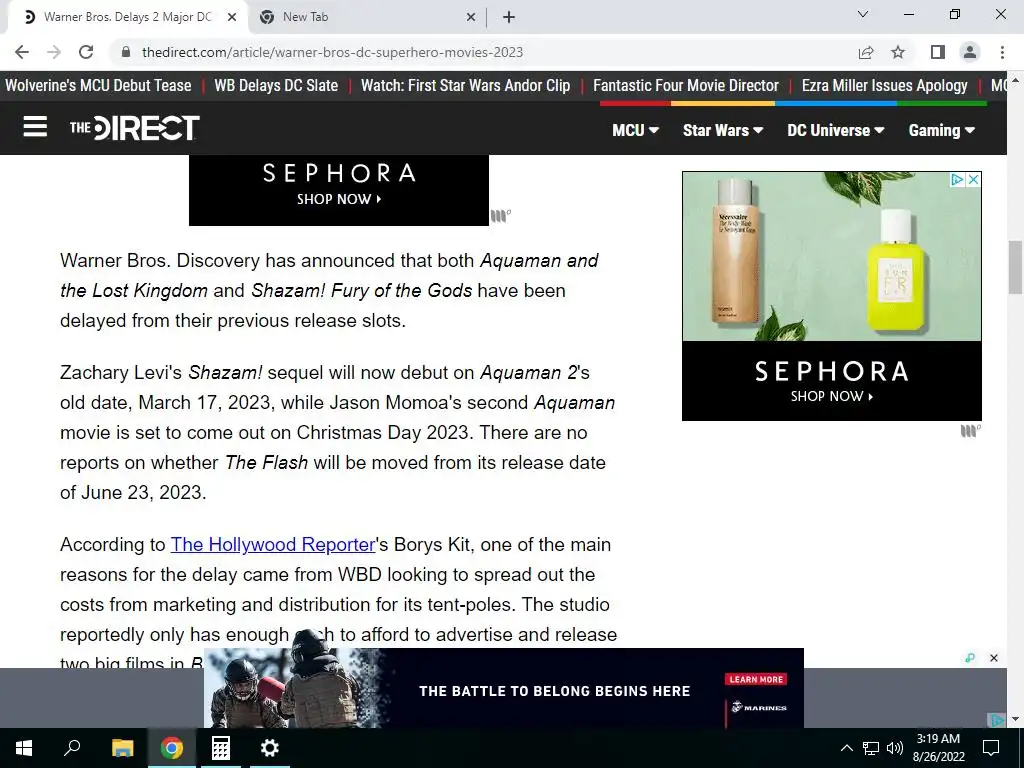This screenshot has width=1024, height=768.
Task: Go back using the browser back arrow
Action: click(22, 52)
